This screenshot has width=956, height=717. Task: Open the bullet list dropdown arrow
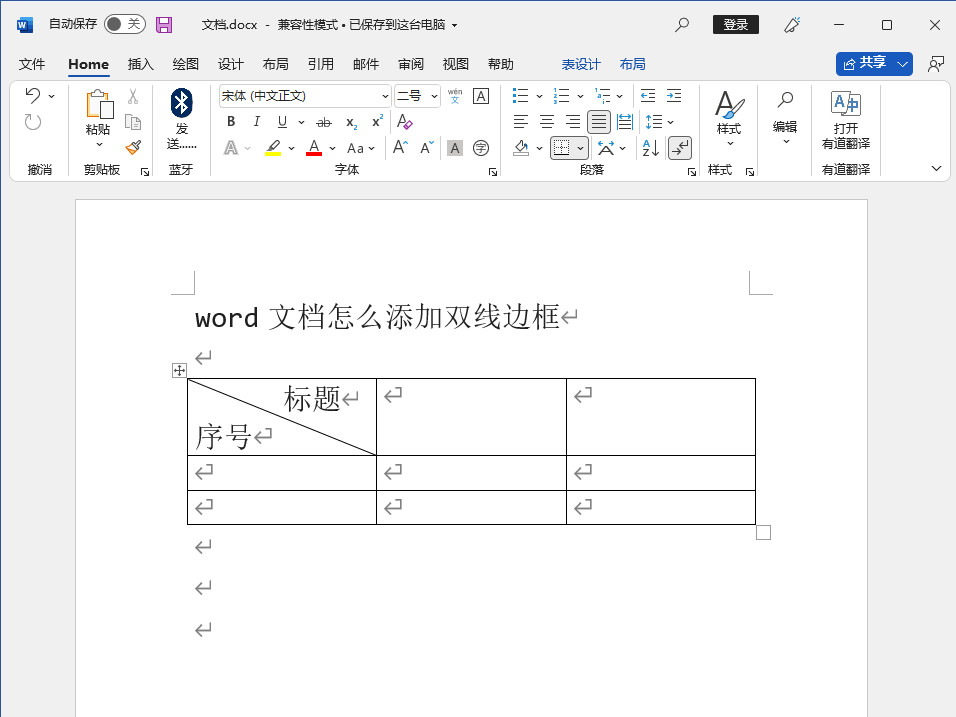[539, 96]
